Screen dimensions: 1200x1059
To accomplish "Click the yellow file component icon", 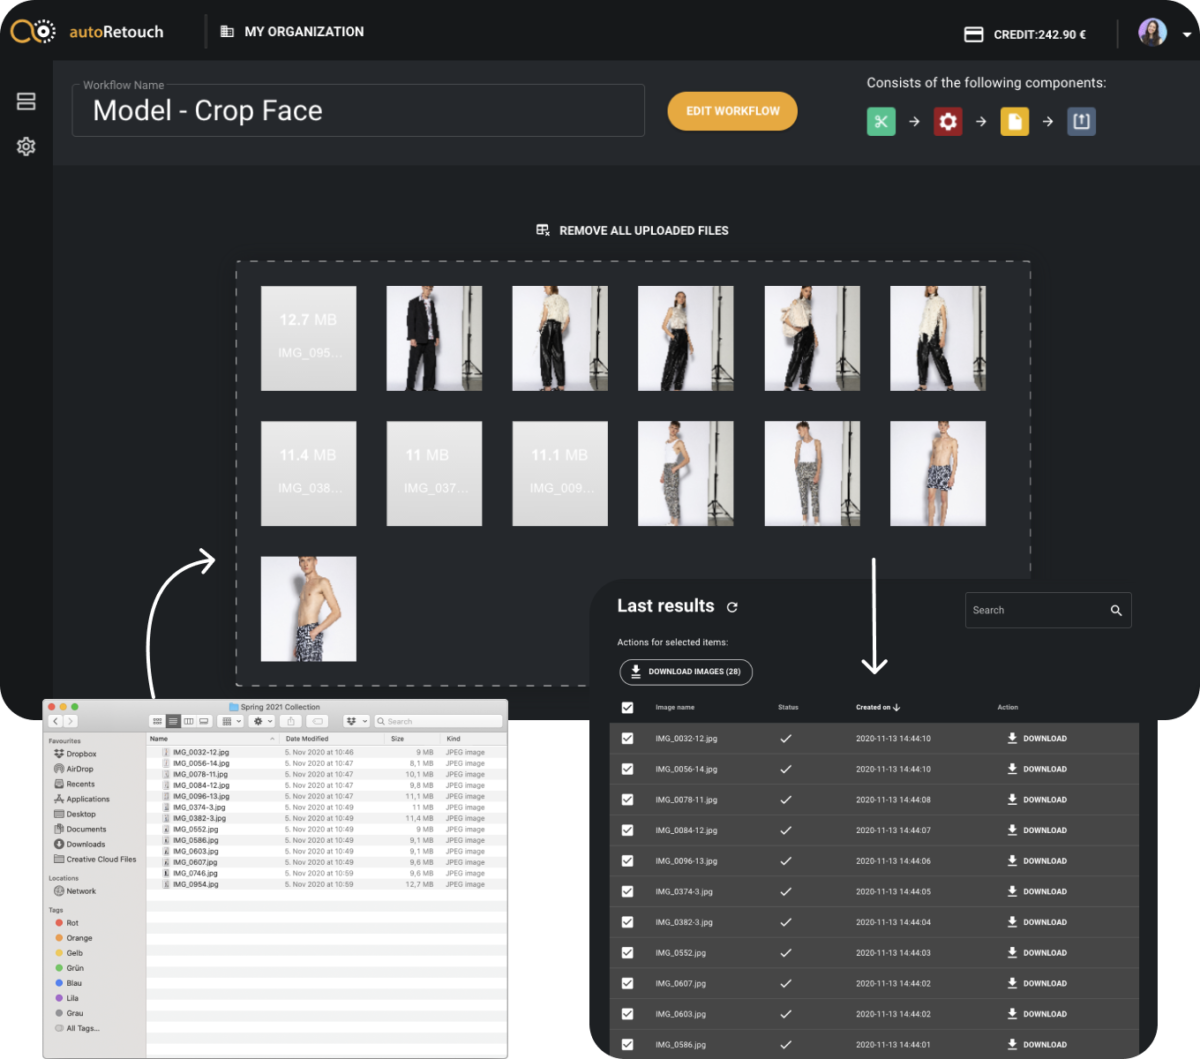I will point(1014,122).
